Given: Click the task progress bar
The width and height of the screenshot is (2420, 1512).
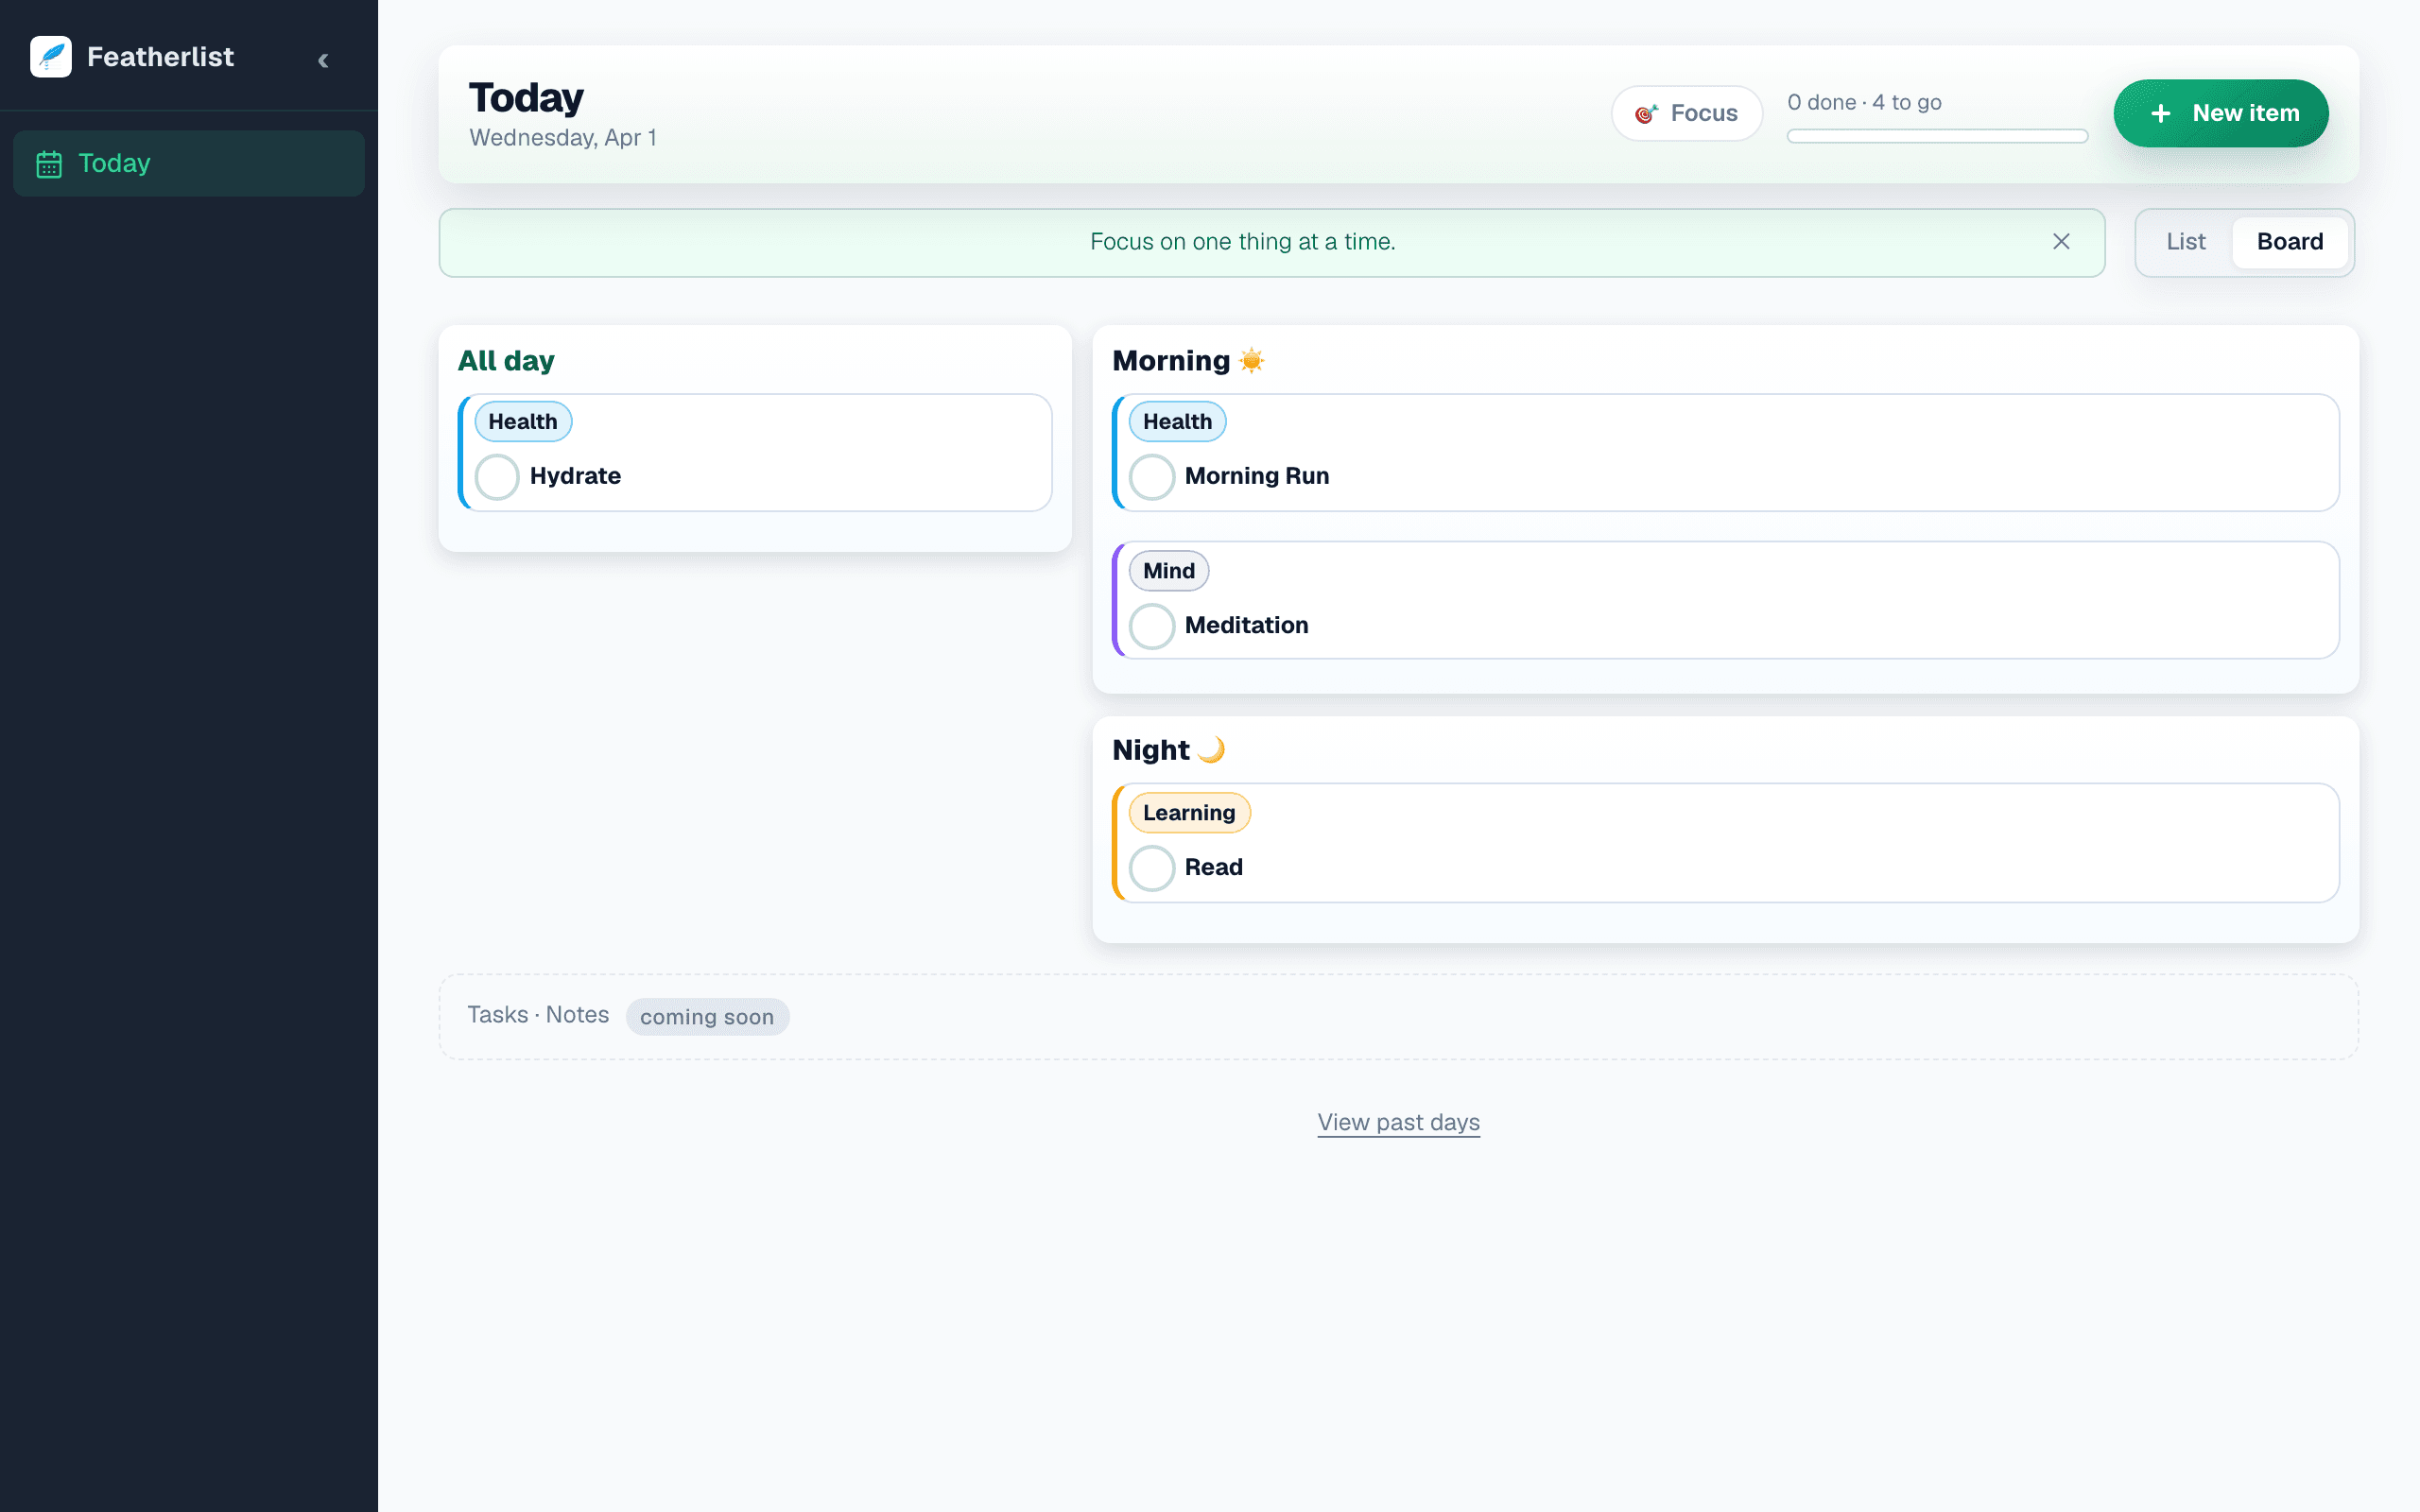Looking at the screenshot, I should tap(1936, 136).
